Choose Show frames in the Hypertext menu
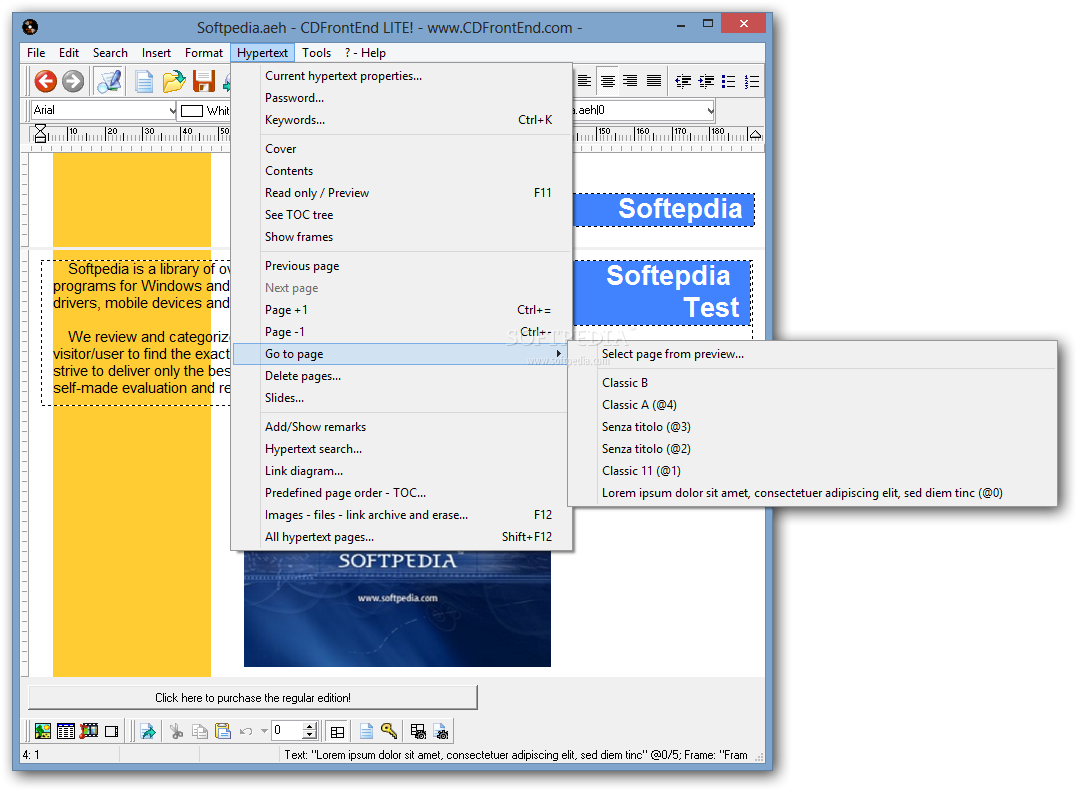The width and height of the screenshot is (1078, 791). 402,237
